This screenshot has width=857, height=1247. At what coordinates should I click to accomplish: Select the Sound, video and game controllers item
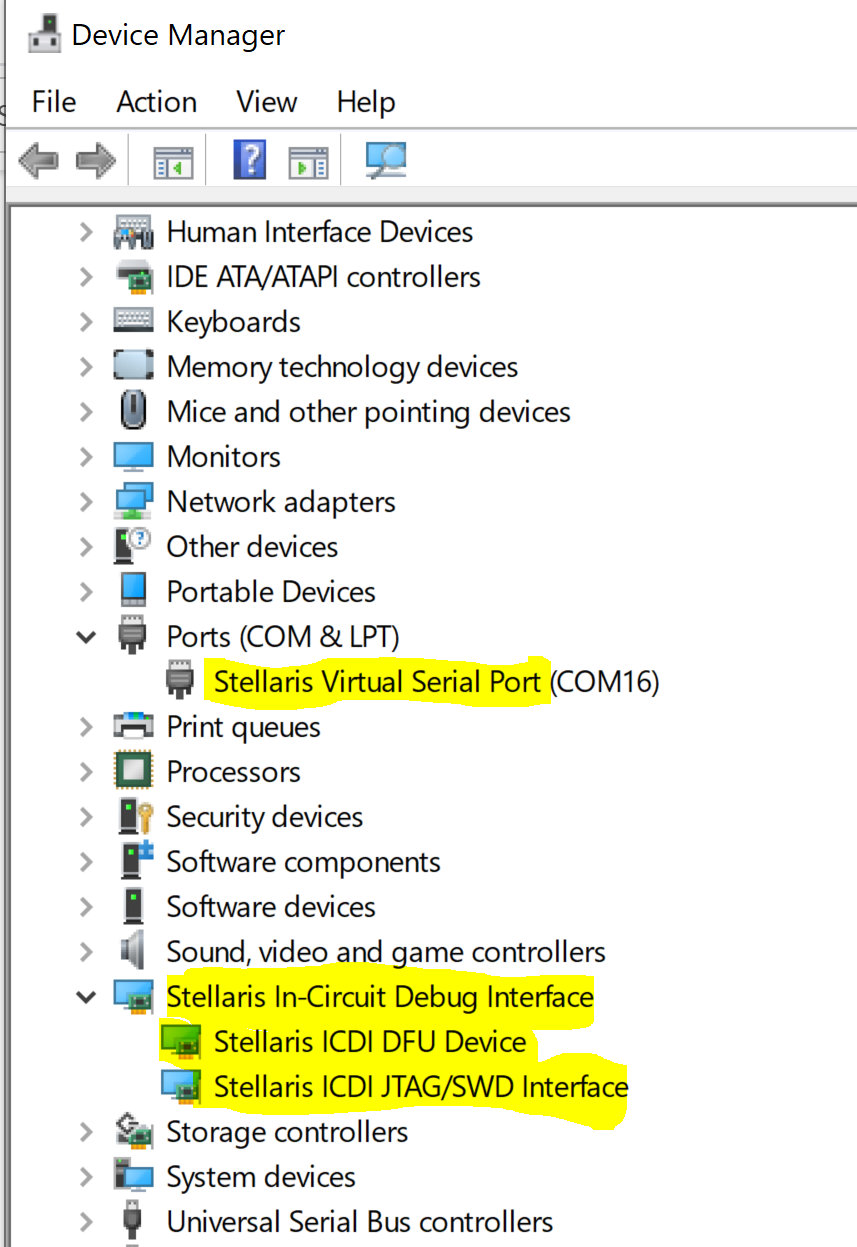coord(386,952)
